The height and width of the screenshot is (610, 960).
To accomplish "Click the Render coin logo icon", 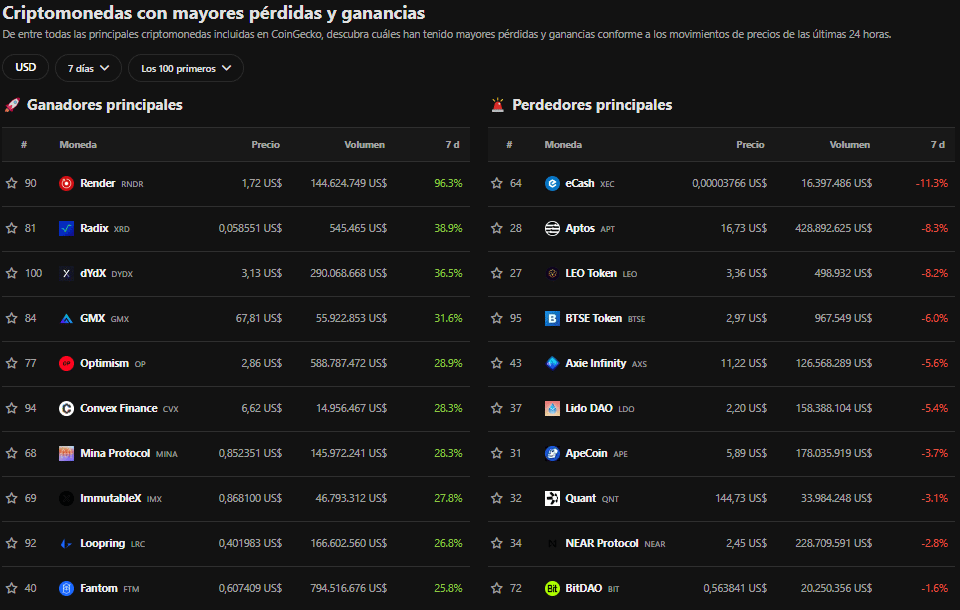I will [x=66, y=183].
